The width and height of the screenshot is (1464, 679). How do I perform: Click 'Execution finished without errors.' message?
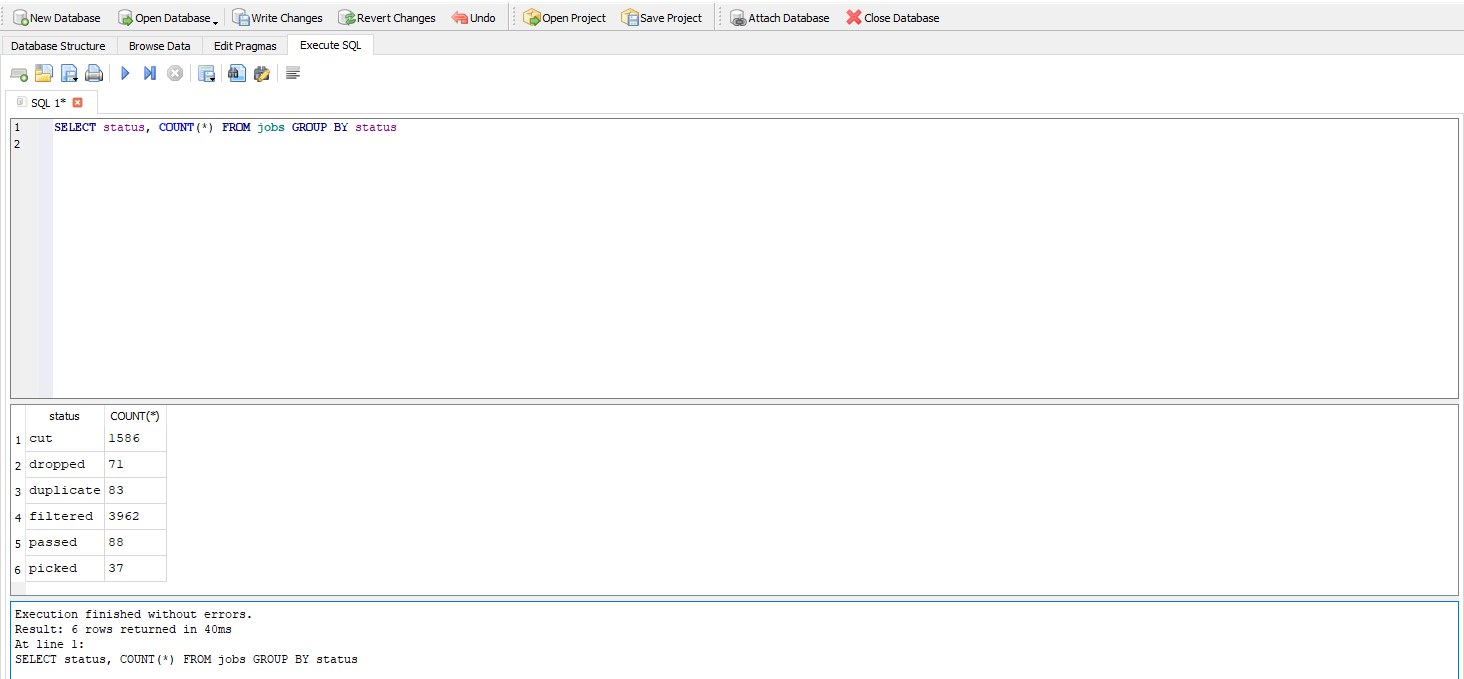click(134, 614)
